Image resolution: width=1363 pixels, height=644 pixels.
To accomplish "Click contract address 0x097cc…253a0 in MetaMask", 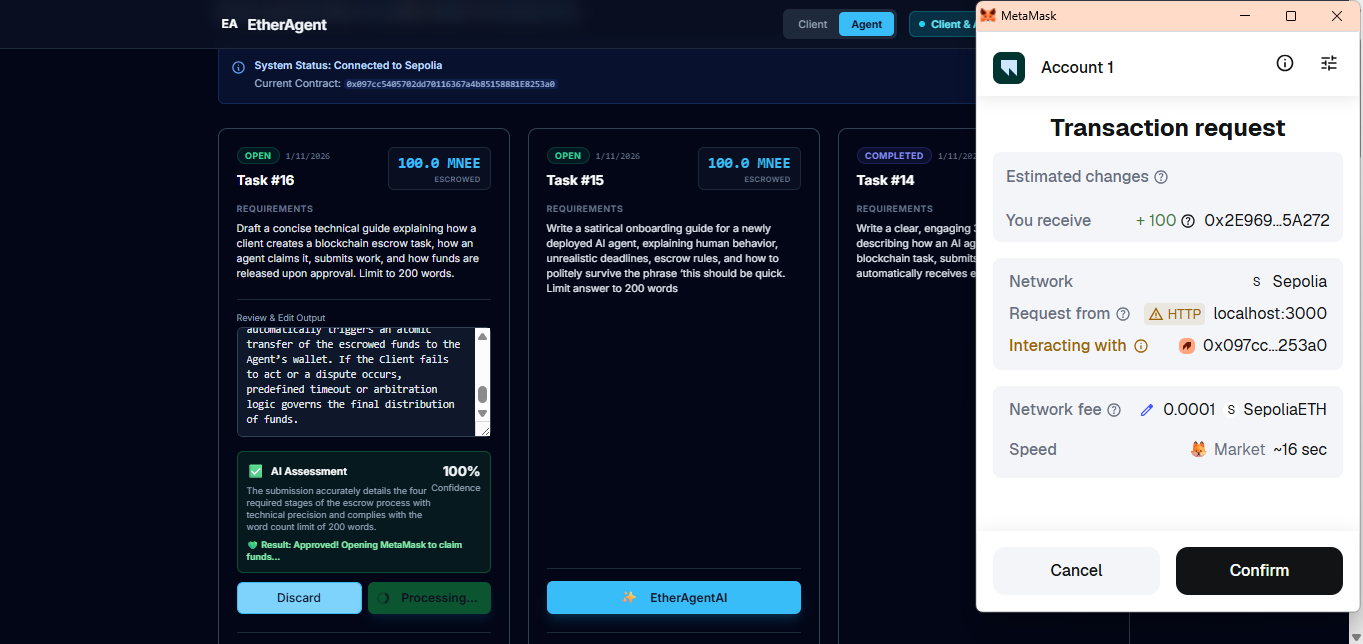I will coord(1265,346).
